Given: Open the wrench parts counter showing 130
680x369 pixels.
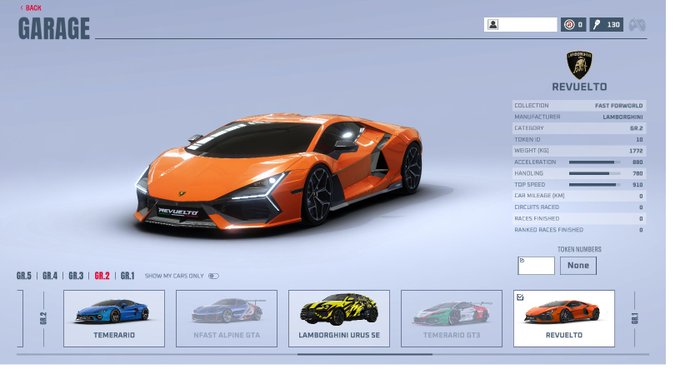Looking at the screenshot, I should click(606, 25).
